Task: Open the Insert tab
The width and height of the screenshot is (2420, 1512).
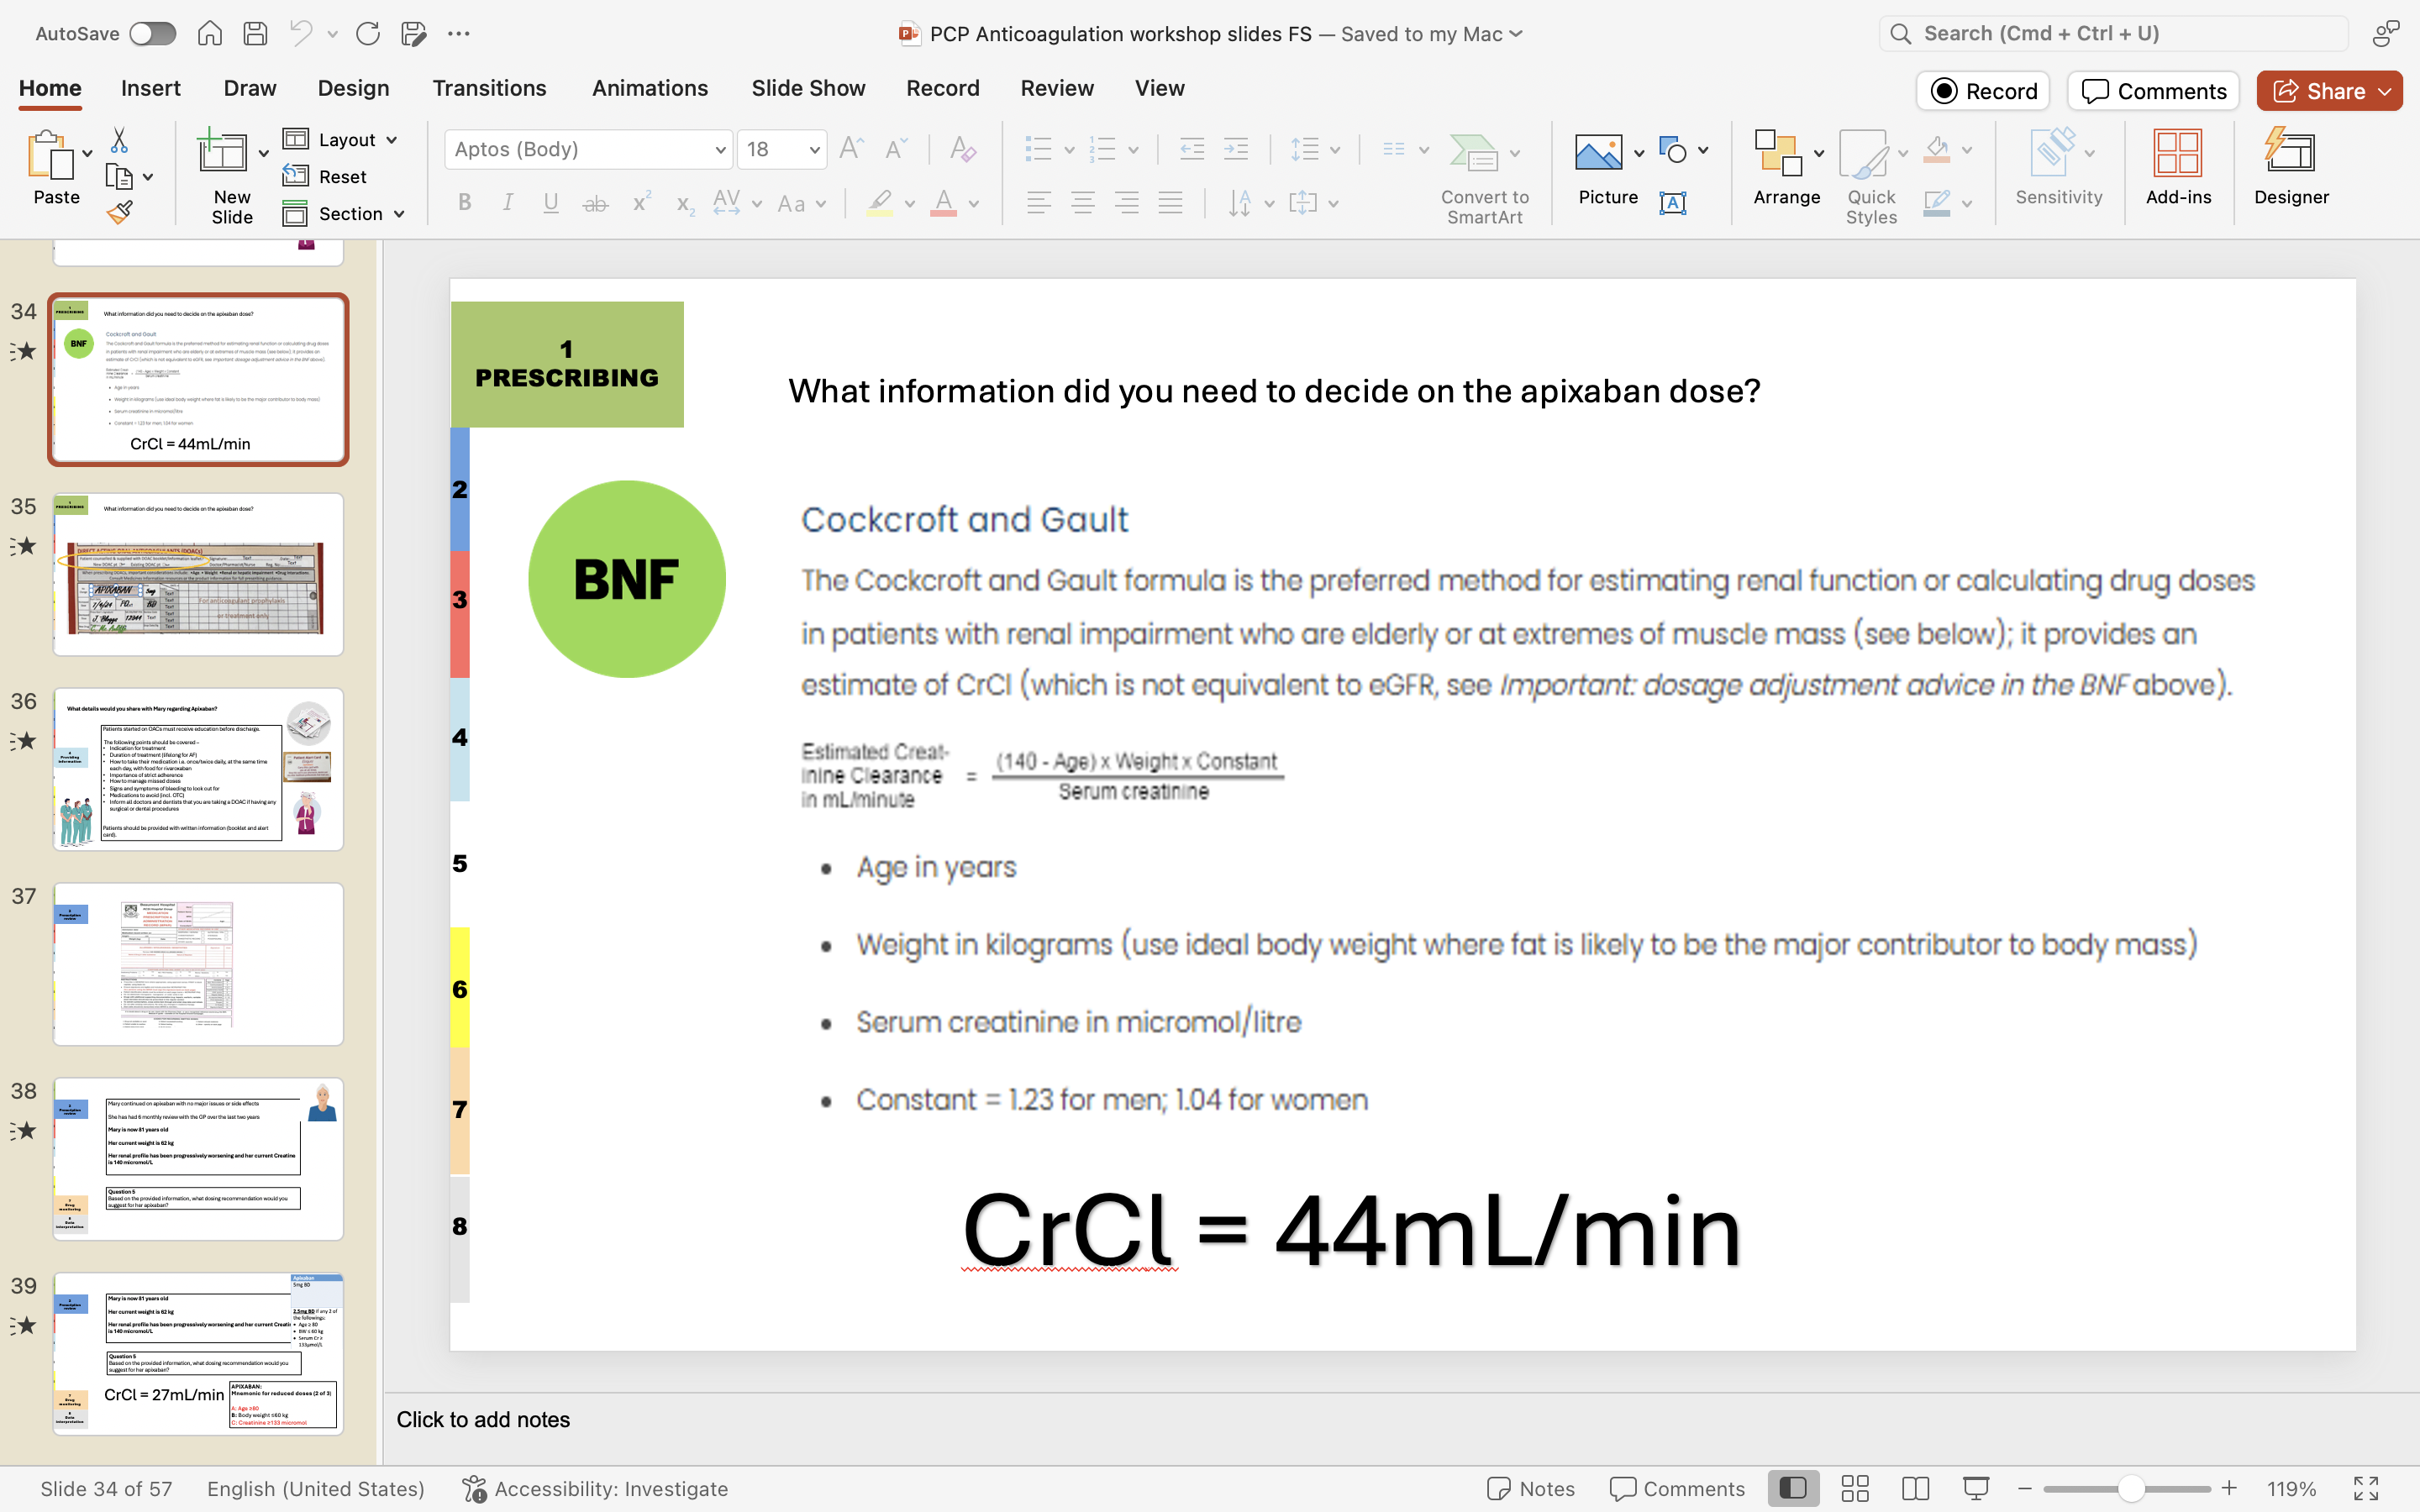Action: point(151,88)
